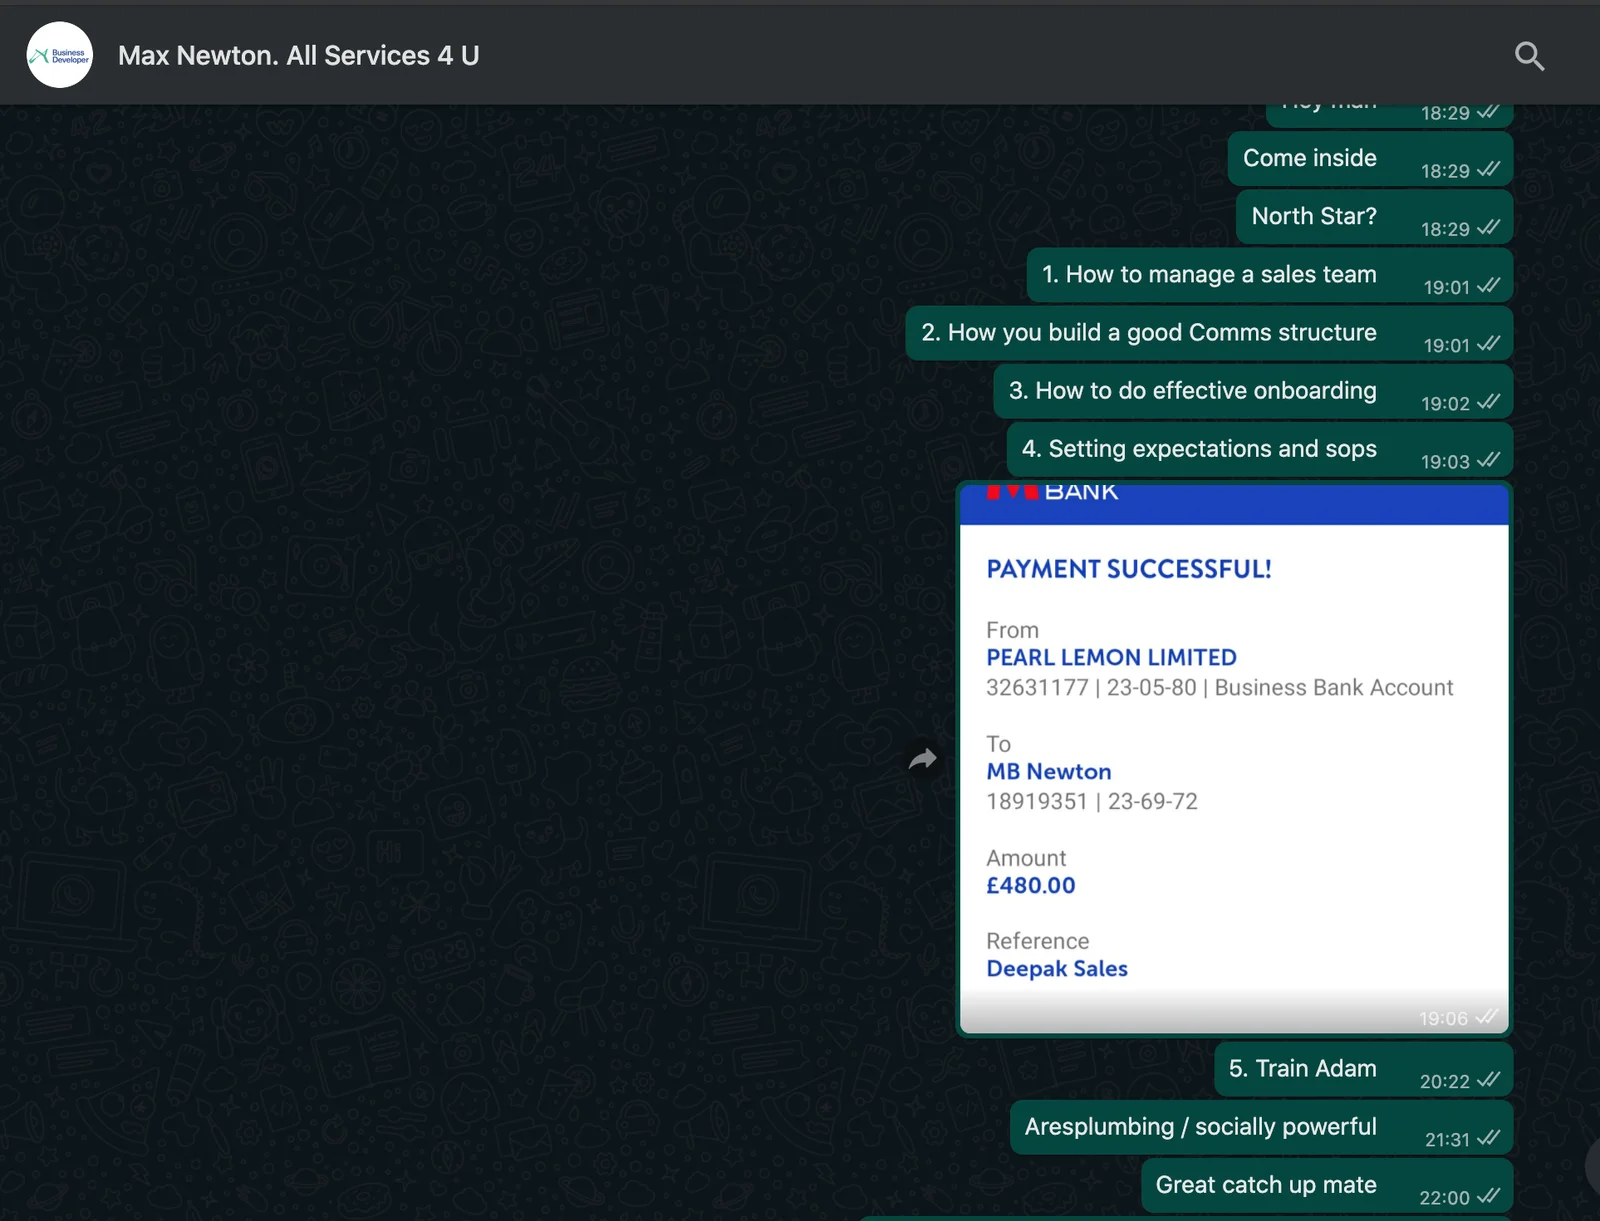The height and width of the screenshot is (1221, 1600).
Task: Select the 'Come inside' message
Action: tap(1370, 159)
